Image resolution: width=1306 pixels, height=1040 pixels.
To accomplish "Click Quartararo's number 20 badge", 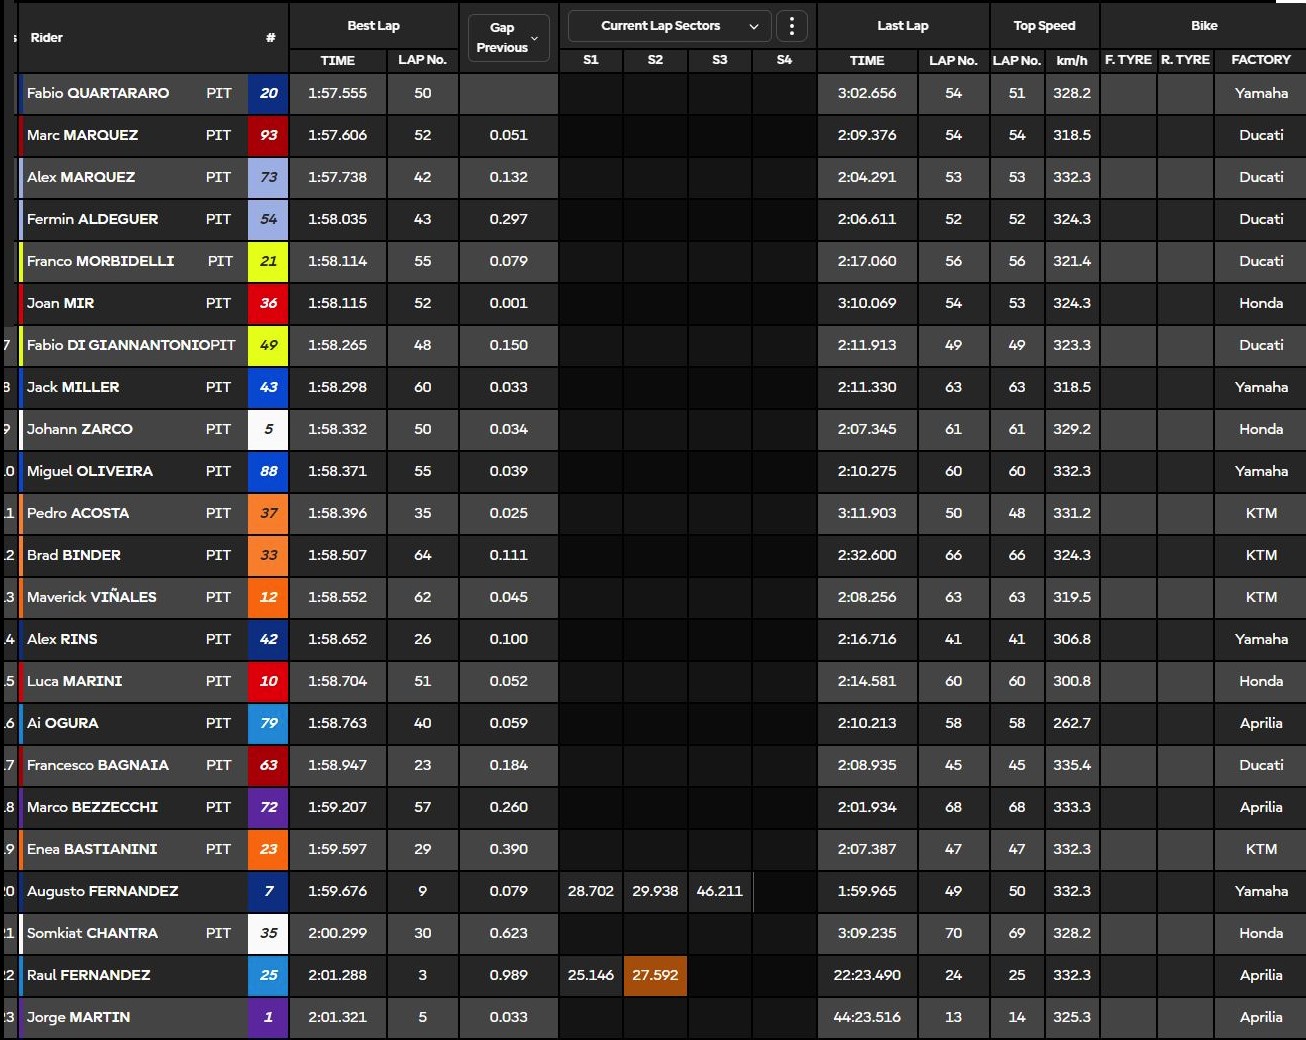I will pos(268,93).
